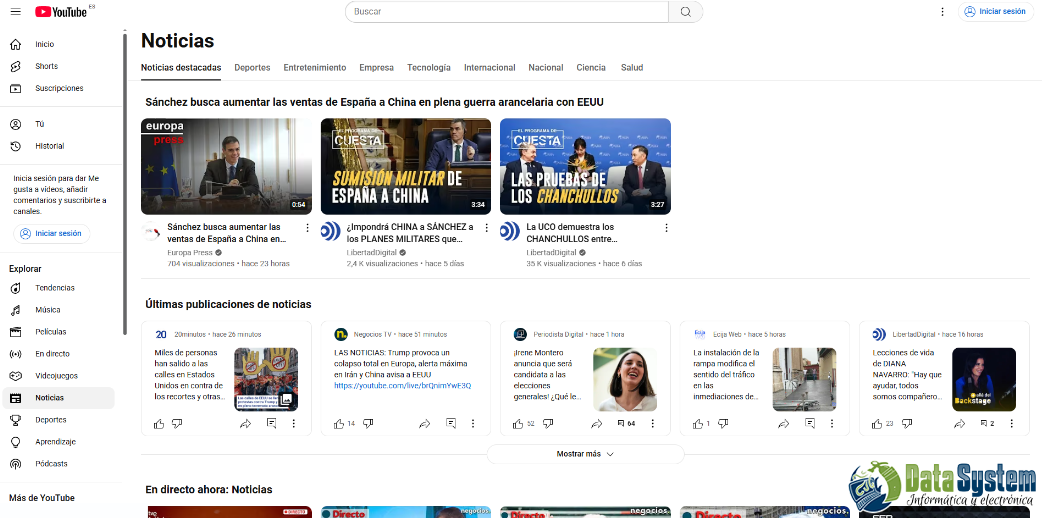
Task: Open the Negocios TV channel name
Action: point(373,334)
